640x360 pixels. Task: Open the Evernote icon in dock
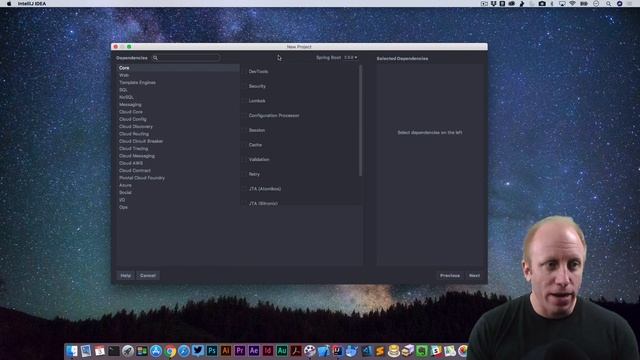tap(422, 351)
